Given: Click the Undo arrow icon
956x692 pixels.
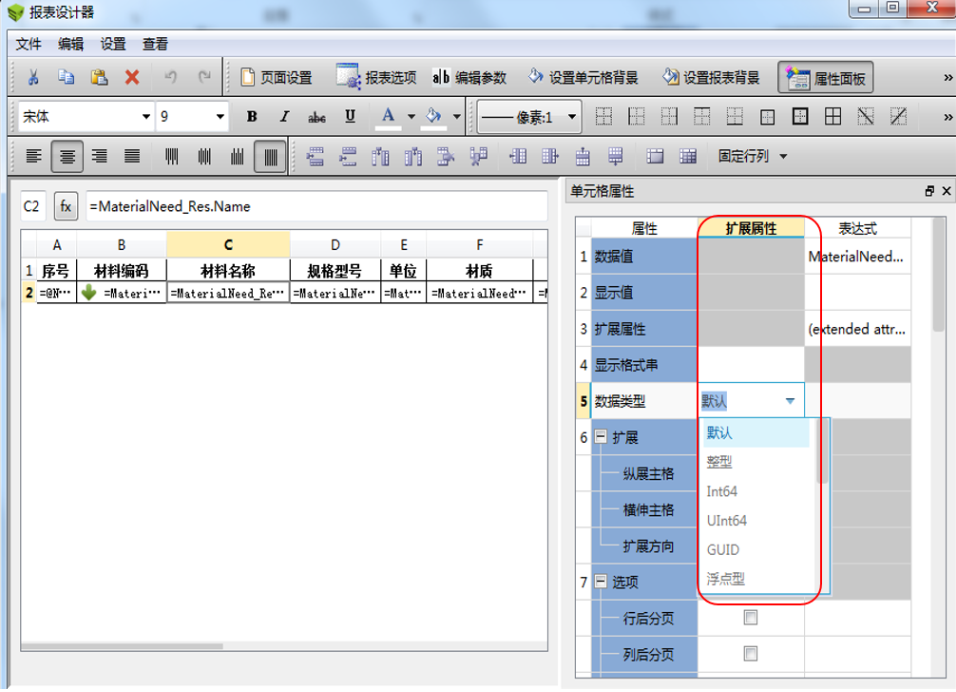Looking at the screenshot, I should (x=171, y=77).
